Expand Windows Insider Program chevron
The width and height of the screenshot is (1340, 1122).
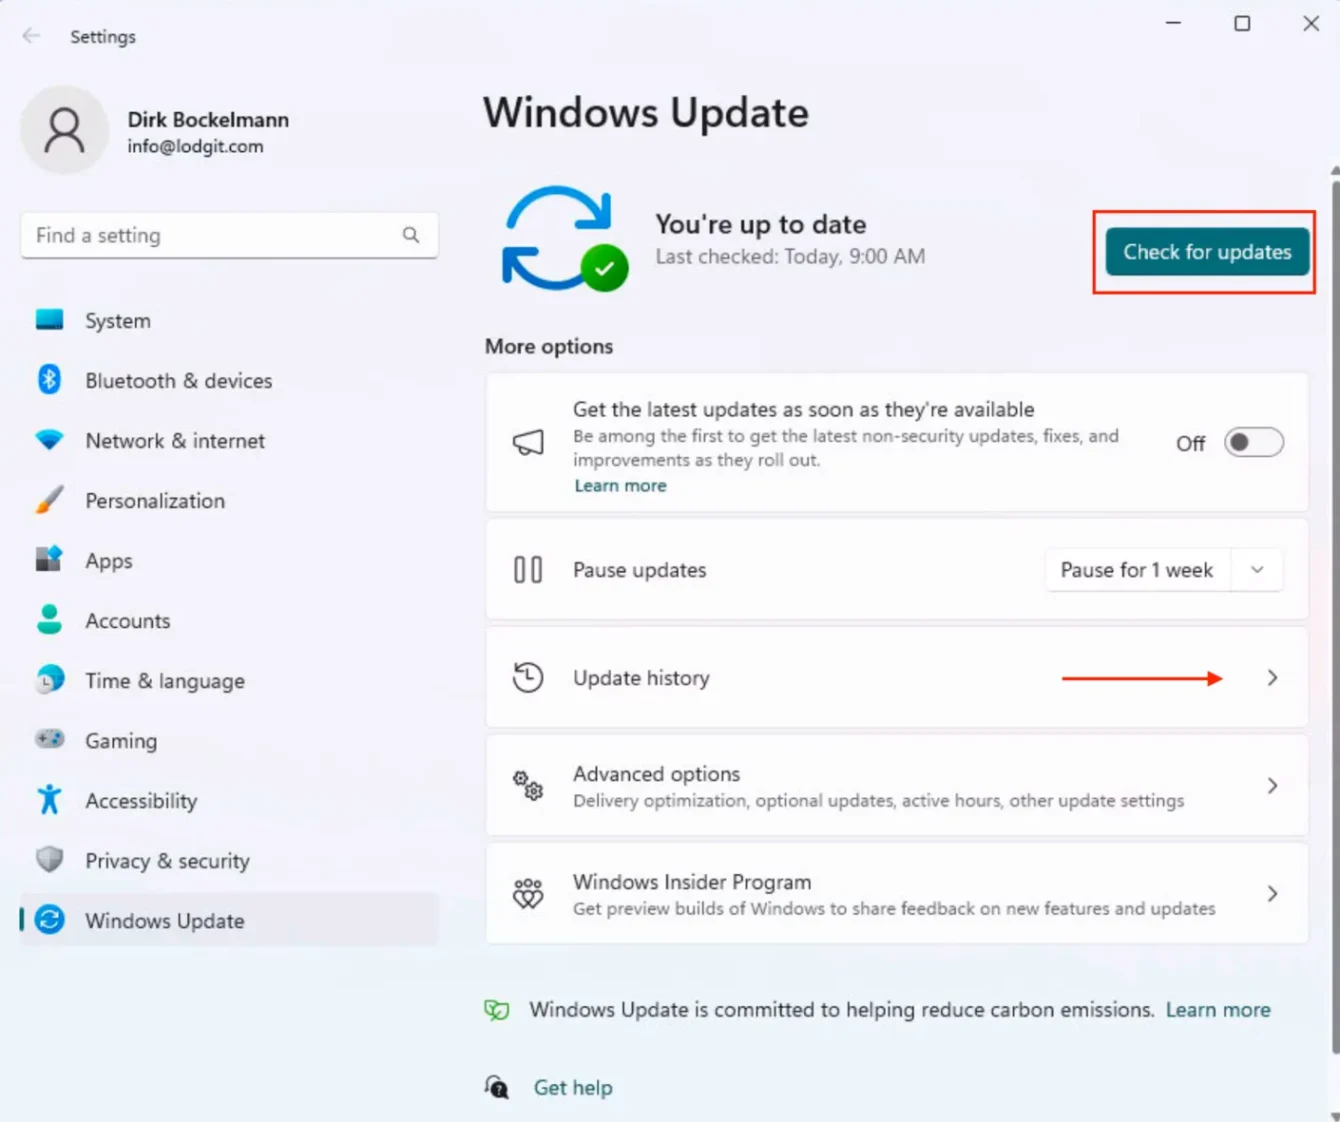[x=1272, y=894]
